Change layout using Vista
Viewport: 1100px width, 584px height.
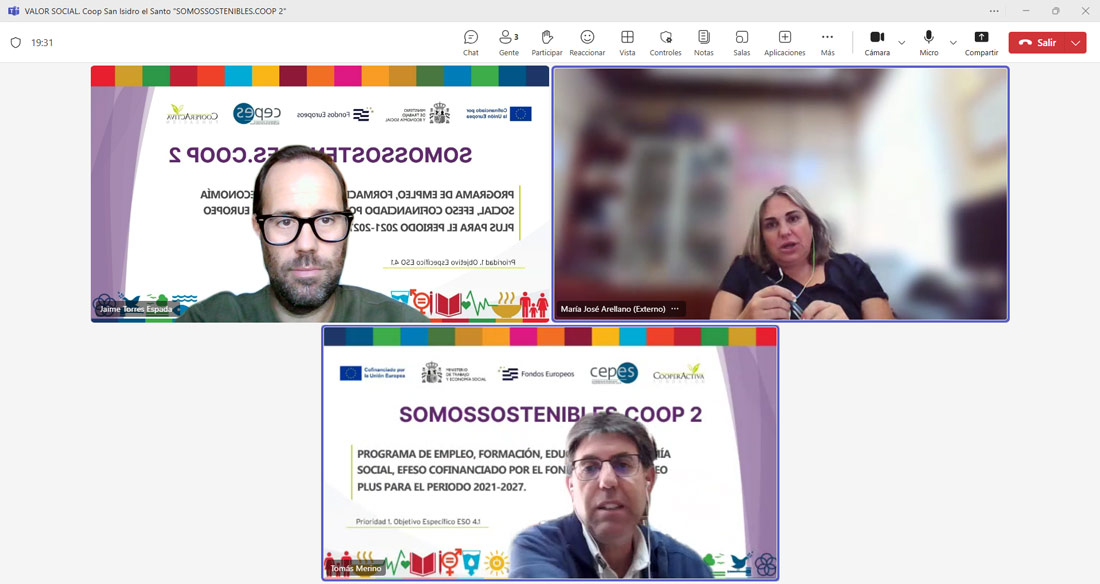click(x=627, y=43)
